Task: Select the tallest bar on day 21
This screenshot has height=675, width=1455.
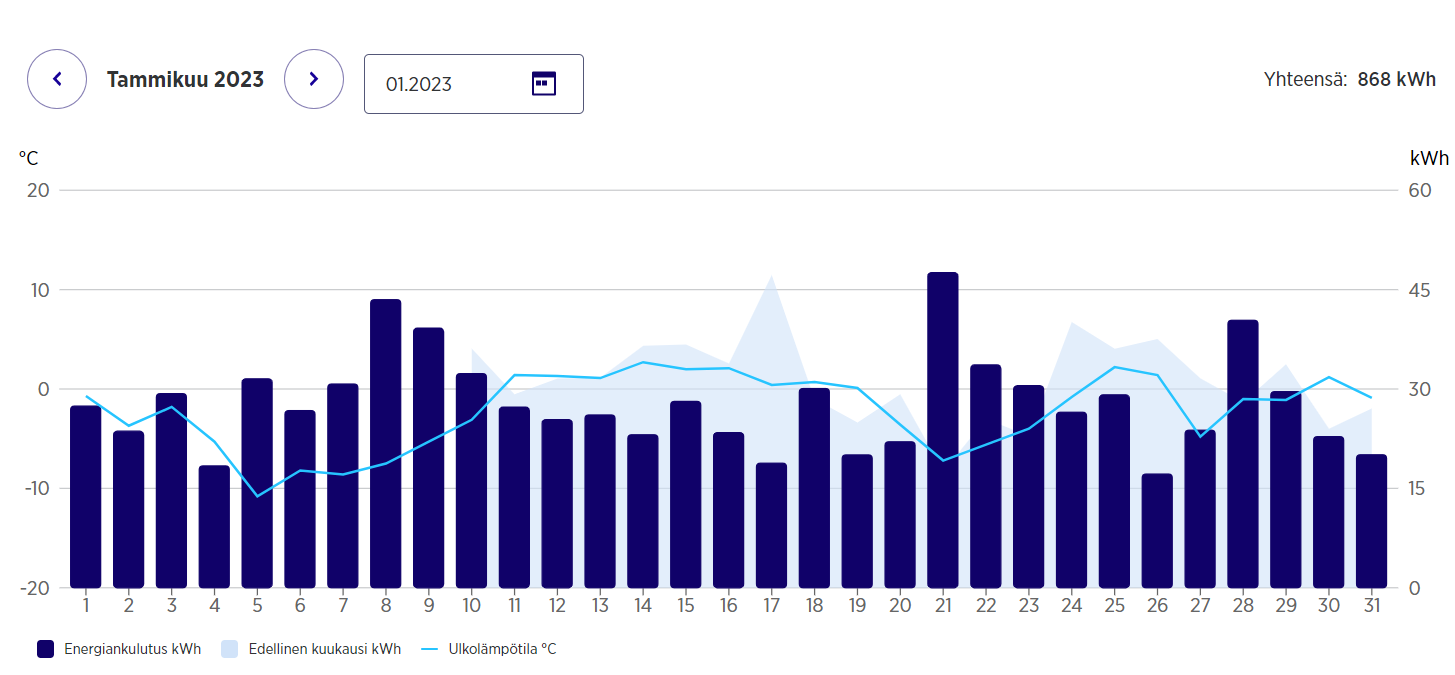Action: 942,430
